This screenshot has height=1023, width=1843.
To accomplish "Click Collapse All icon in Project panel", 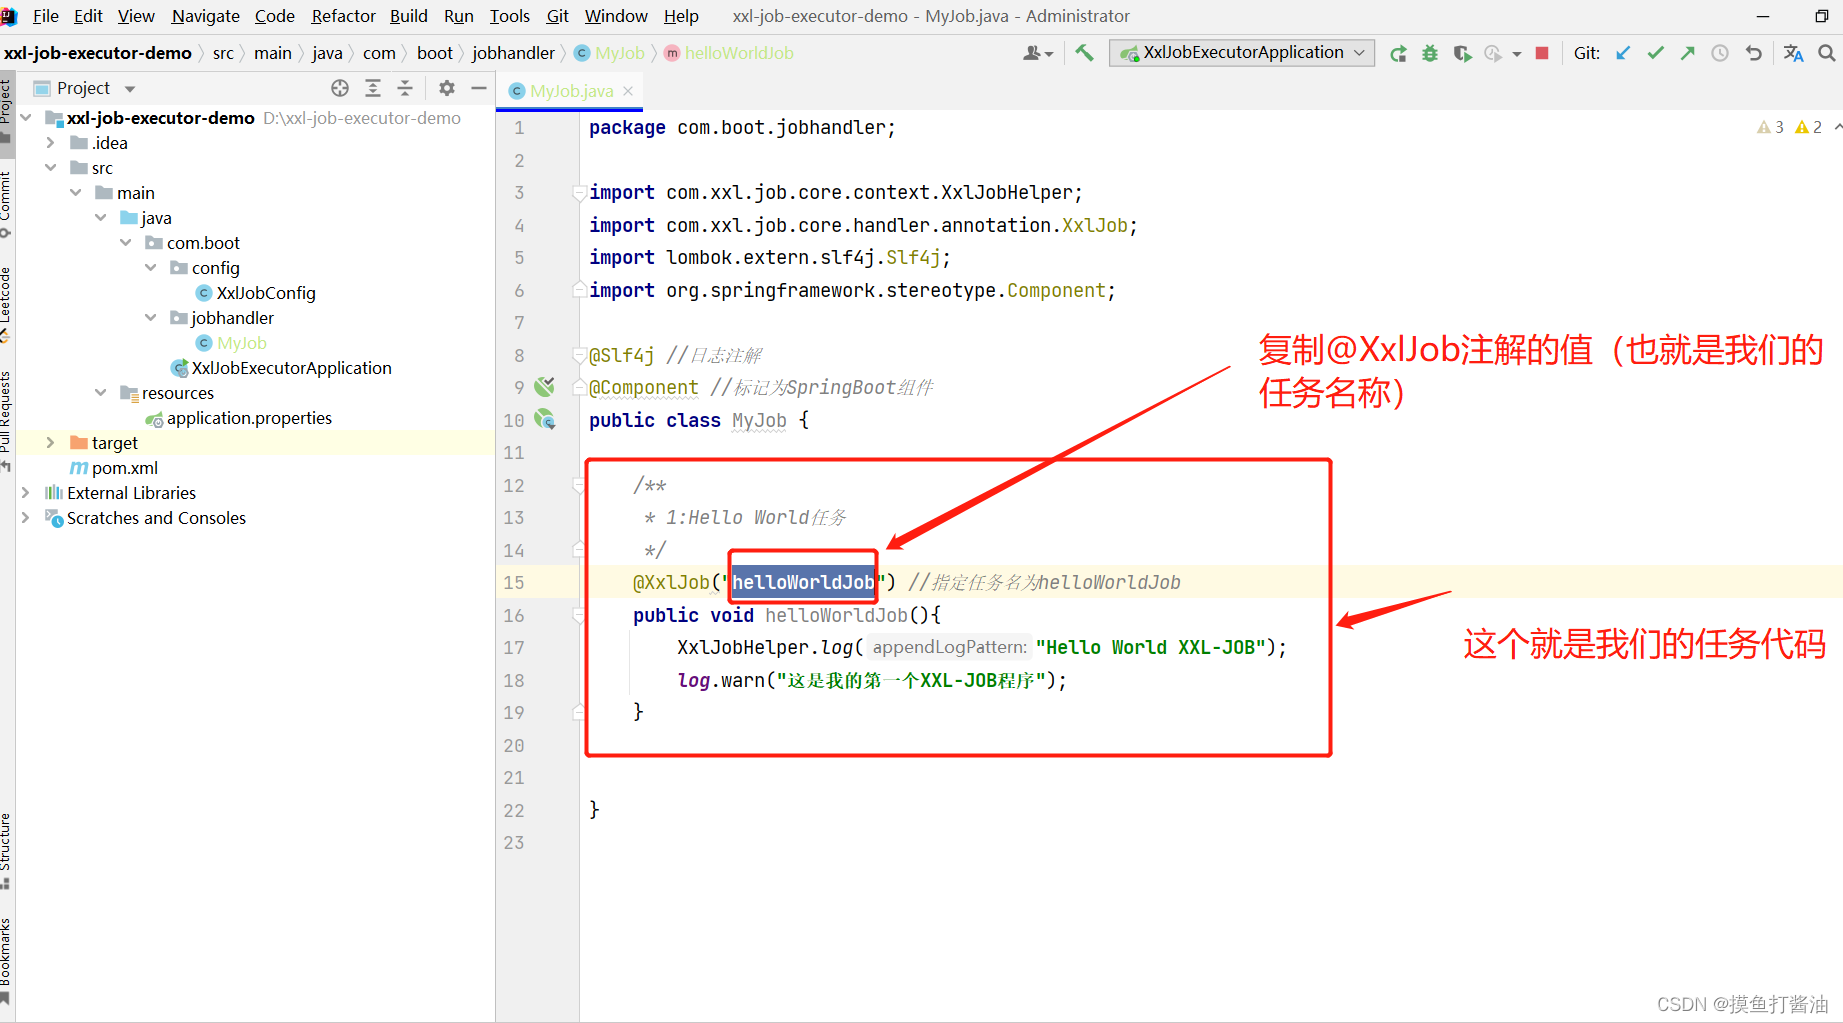I will [x=405, y=88].
